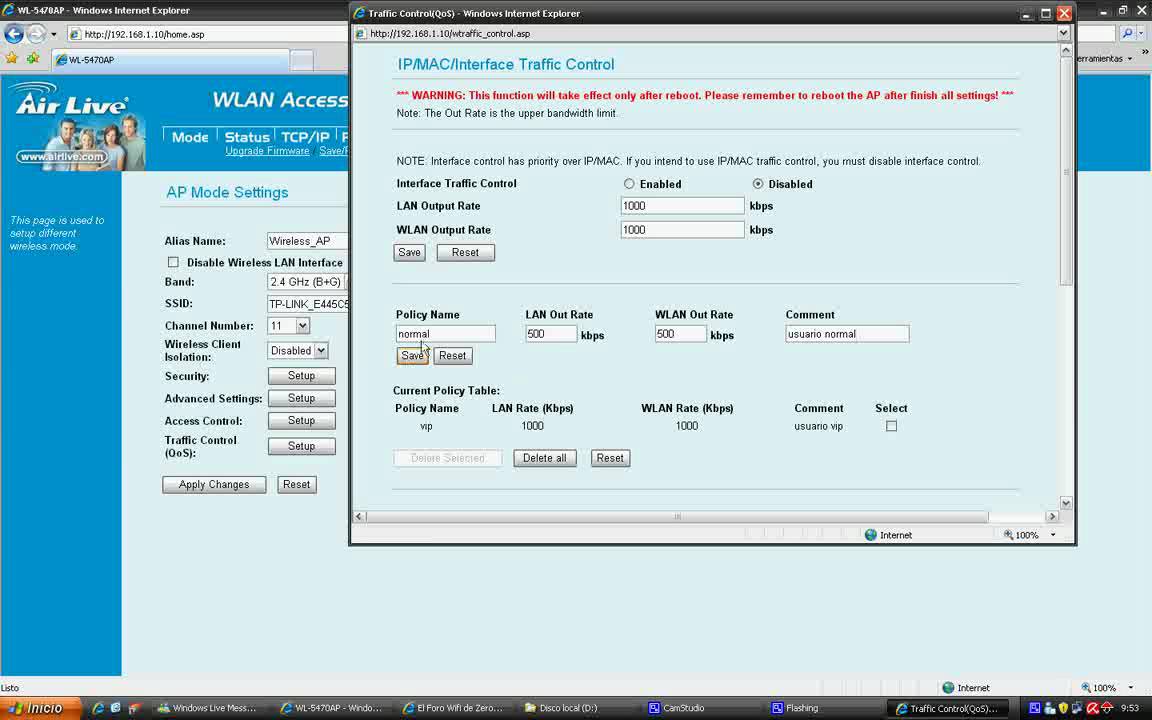The width and height of the screenshot is (1152, 720).
Task: Tick the Select checkbox for the vip policy
Action: point(891,426)
